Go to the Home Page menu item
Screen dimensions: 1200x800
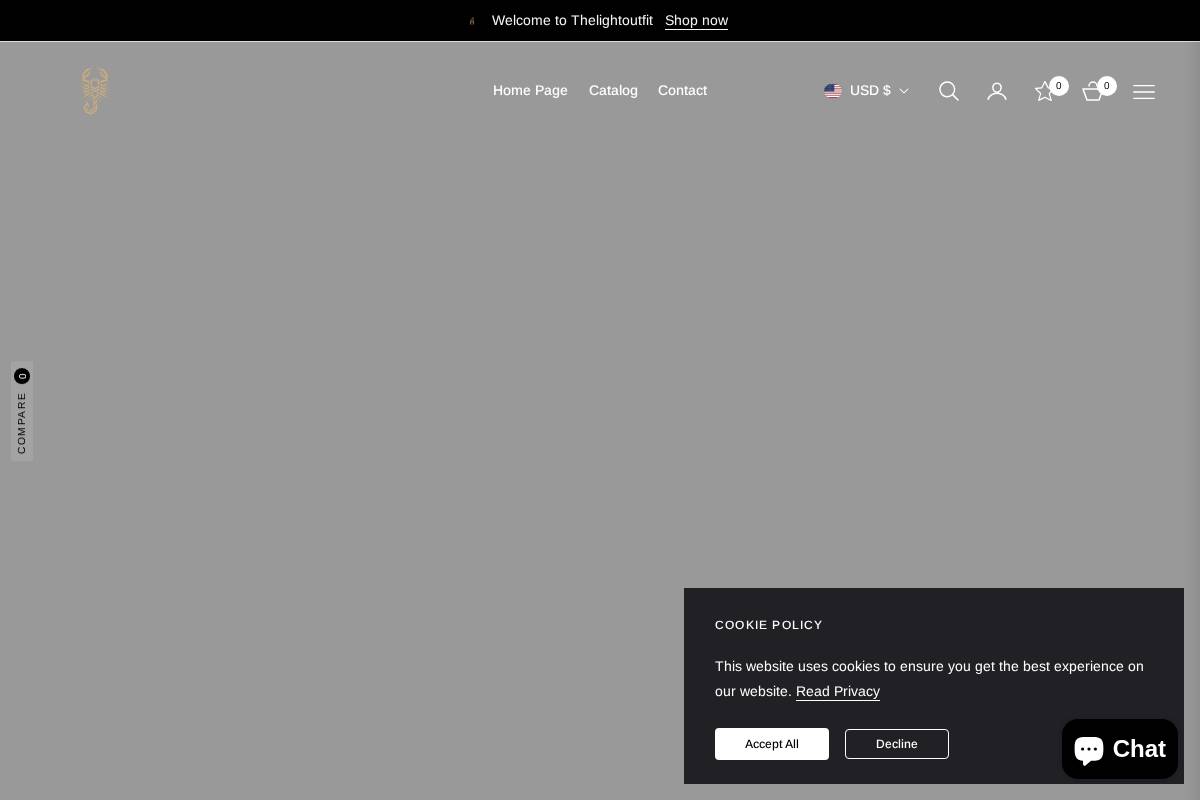[x=530, y=90]
